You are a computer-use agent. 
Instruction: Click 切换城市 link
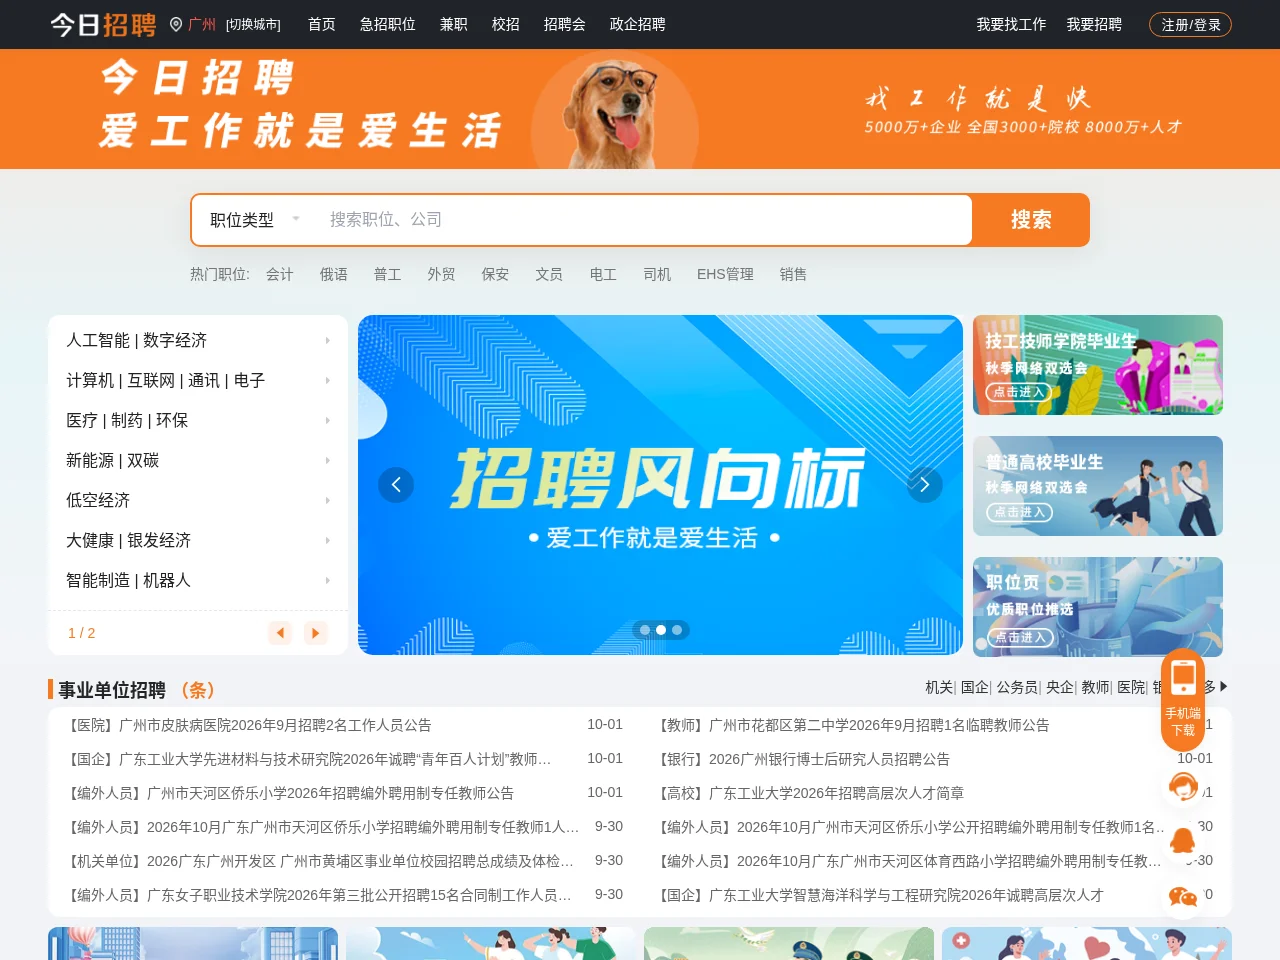coord(253,24)
